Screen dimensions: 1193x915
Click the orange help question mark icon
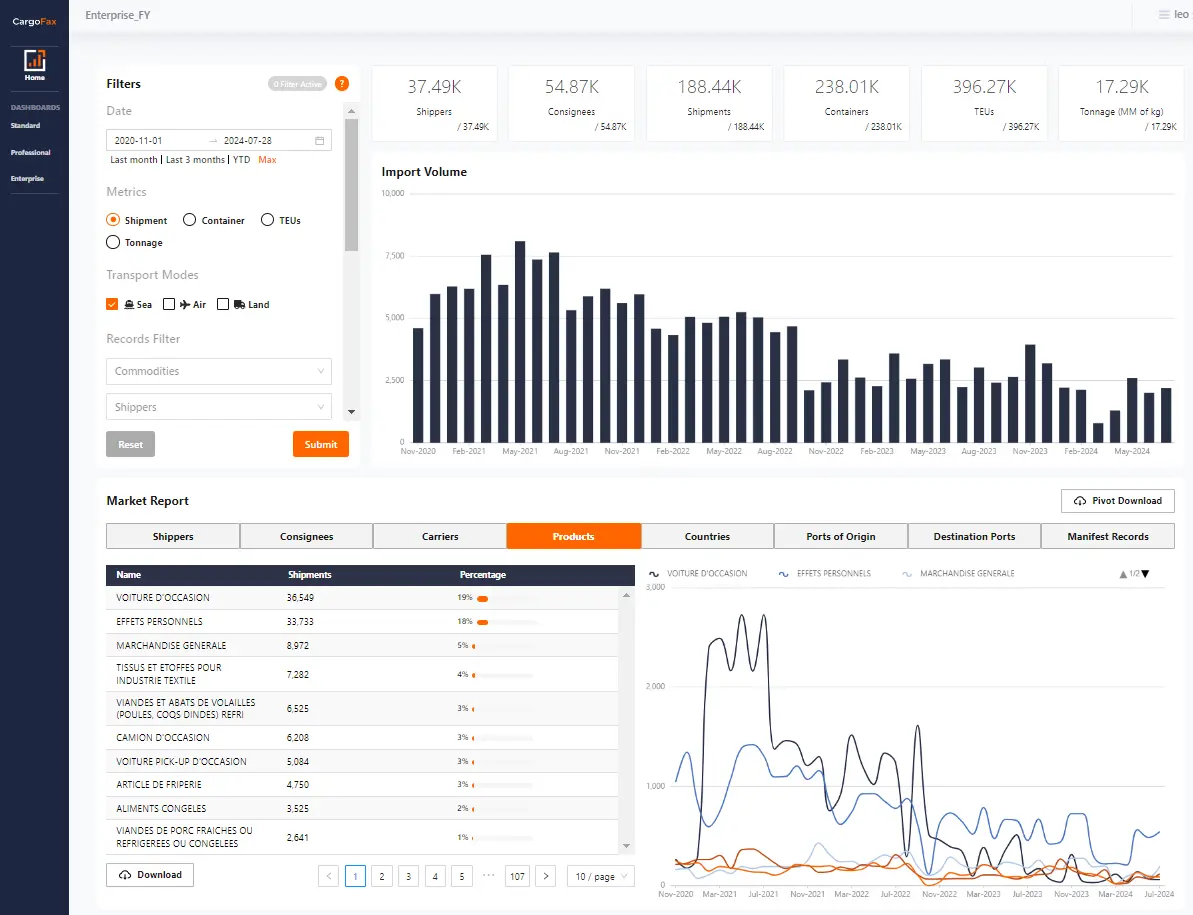(x=342, y=83)
